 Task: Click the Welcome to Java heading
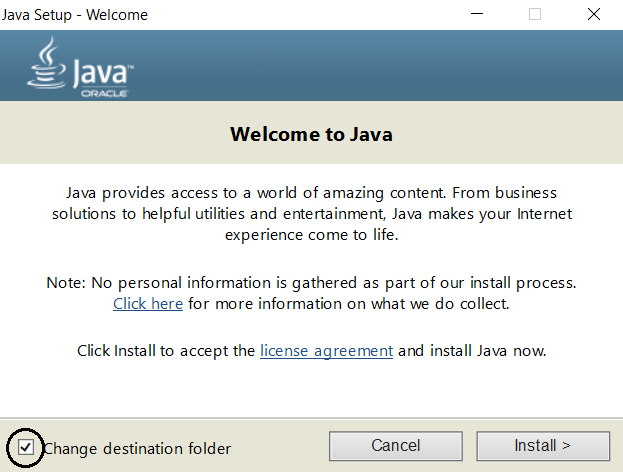coord(311,134)
